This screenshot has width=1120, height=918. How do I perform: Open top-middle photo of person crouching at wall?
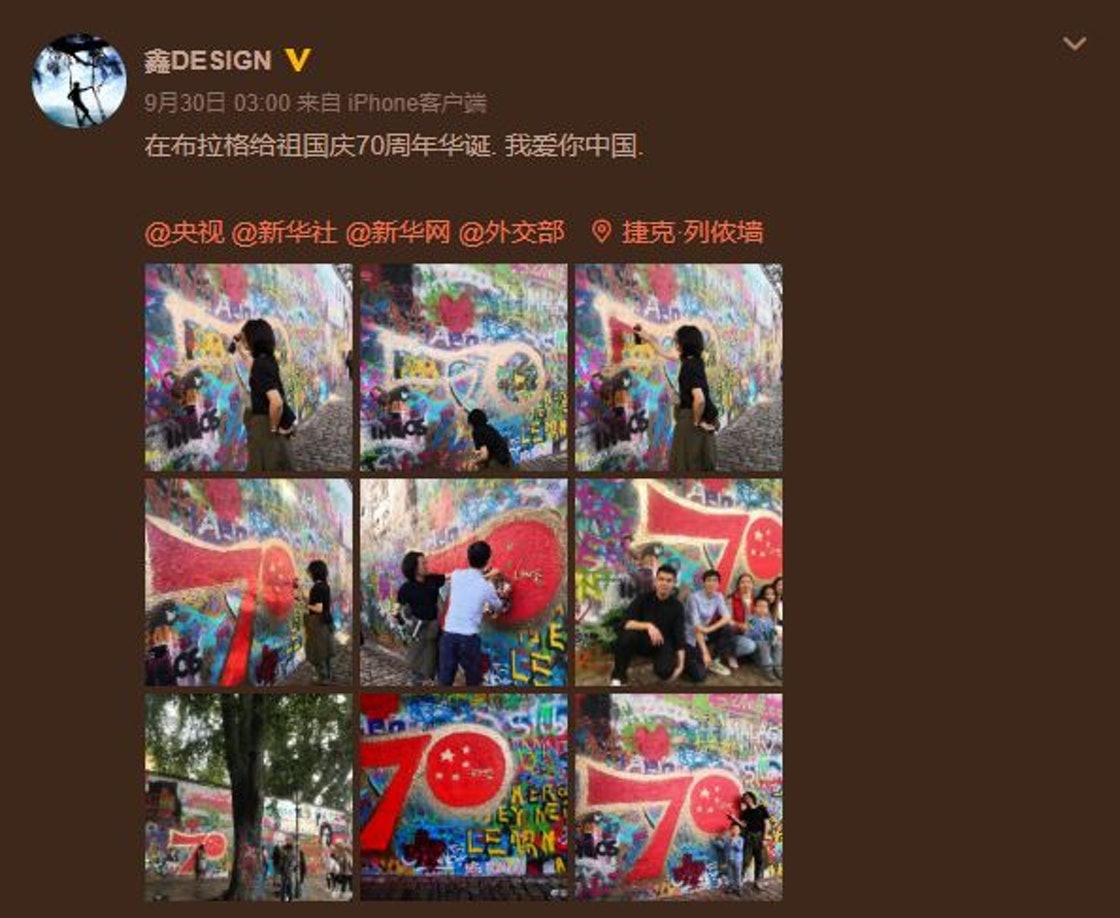tap(464, 367)
